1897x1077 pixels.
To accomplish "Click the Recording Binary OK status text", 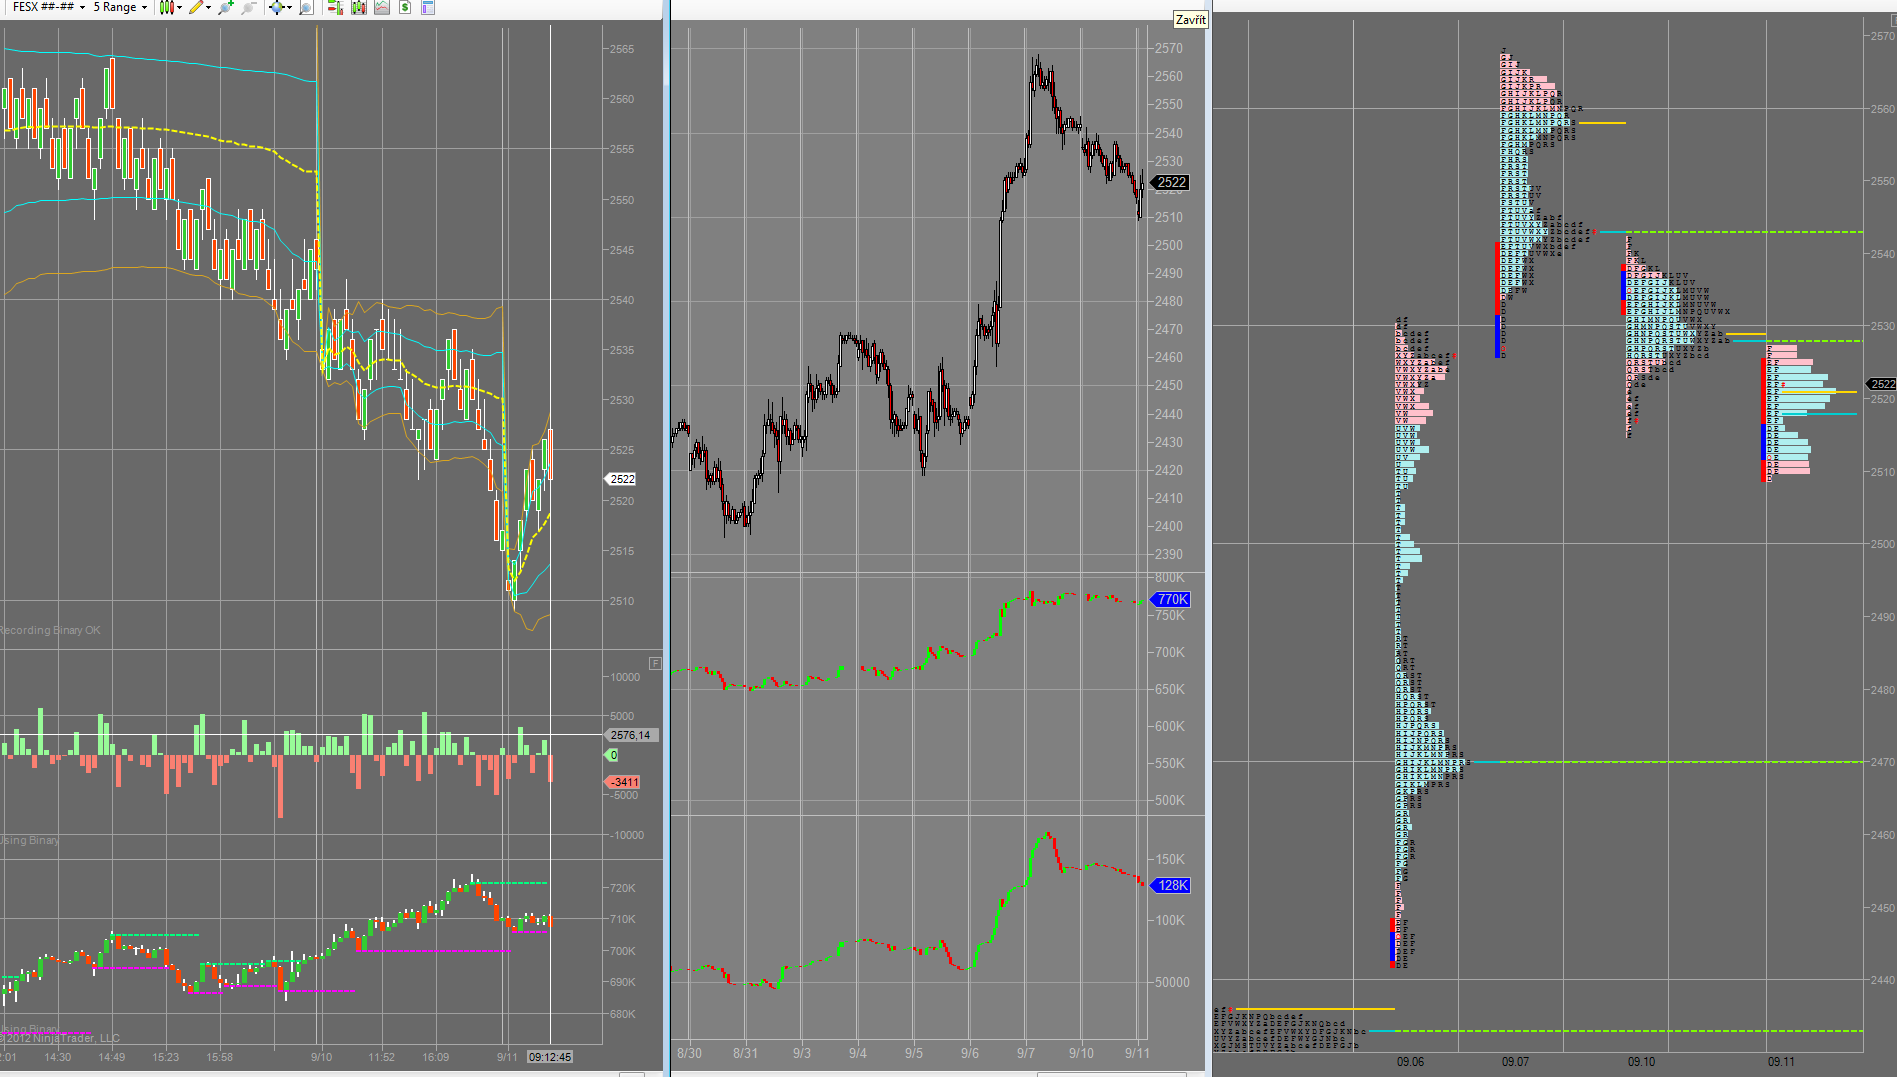I will click(50, 630).
